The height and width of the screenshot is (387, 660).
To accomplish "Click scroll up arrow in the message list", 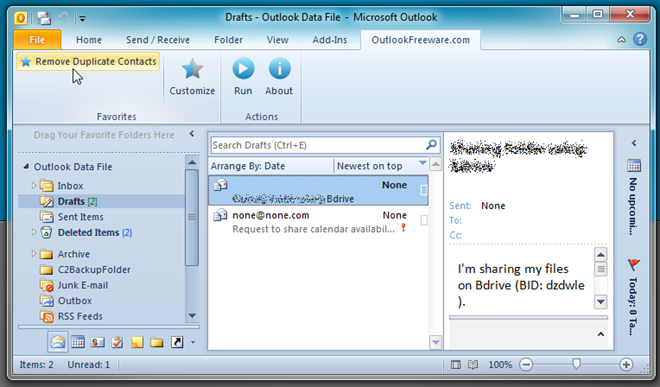I will [436, 164].
